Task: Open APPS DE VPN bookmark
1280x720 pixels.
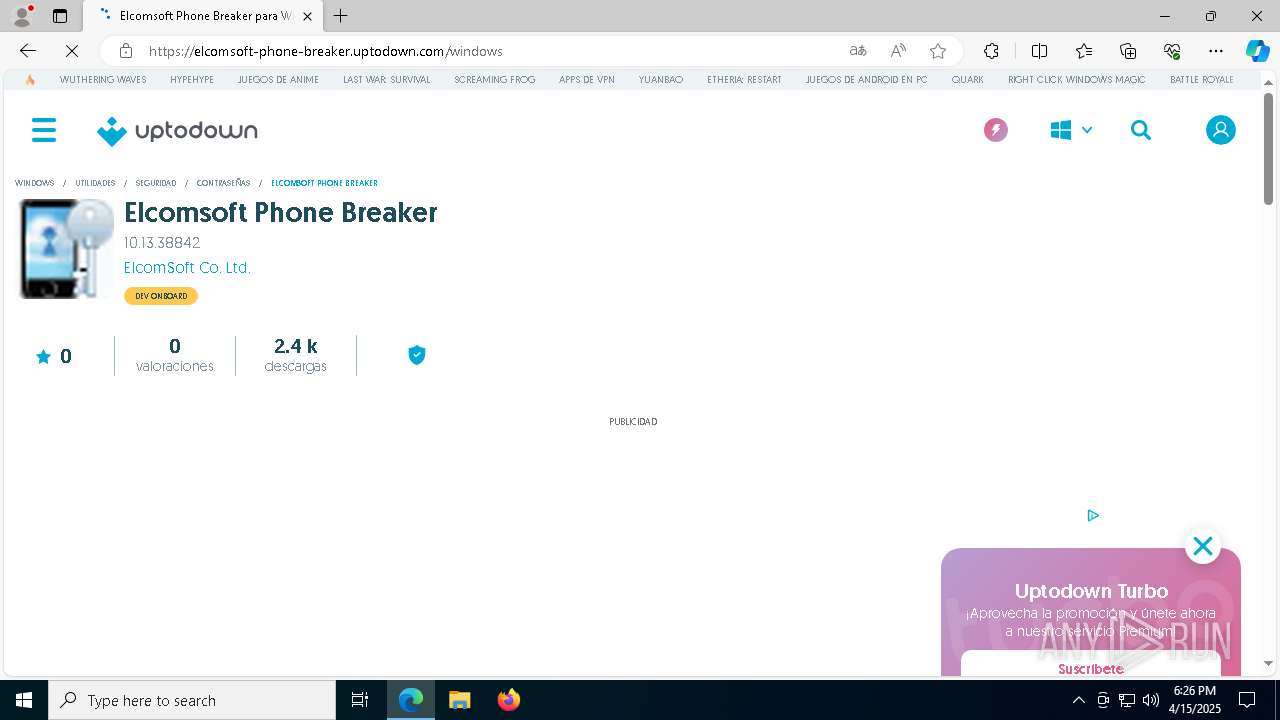Action: pos(587,79)
